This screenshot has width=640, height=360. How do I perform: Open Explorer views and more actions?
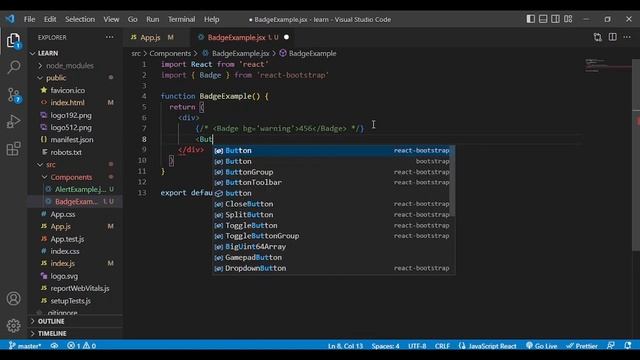click(x=110, y=37)
